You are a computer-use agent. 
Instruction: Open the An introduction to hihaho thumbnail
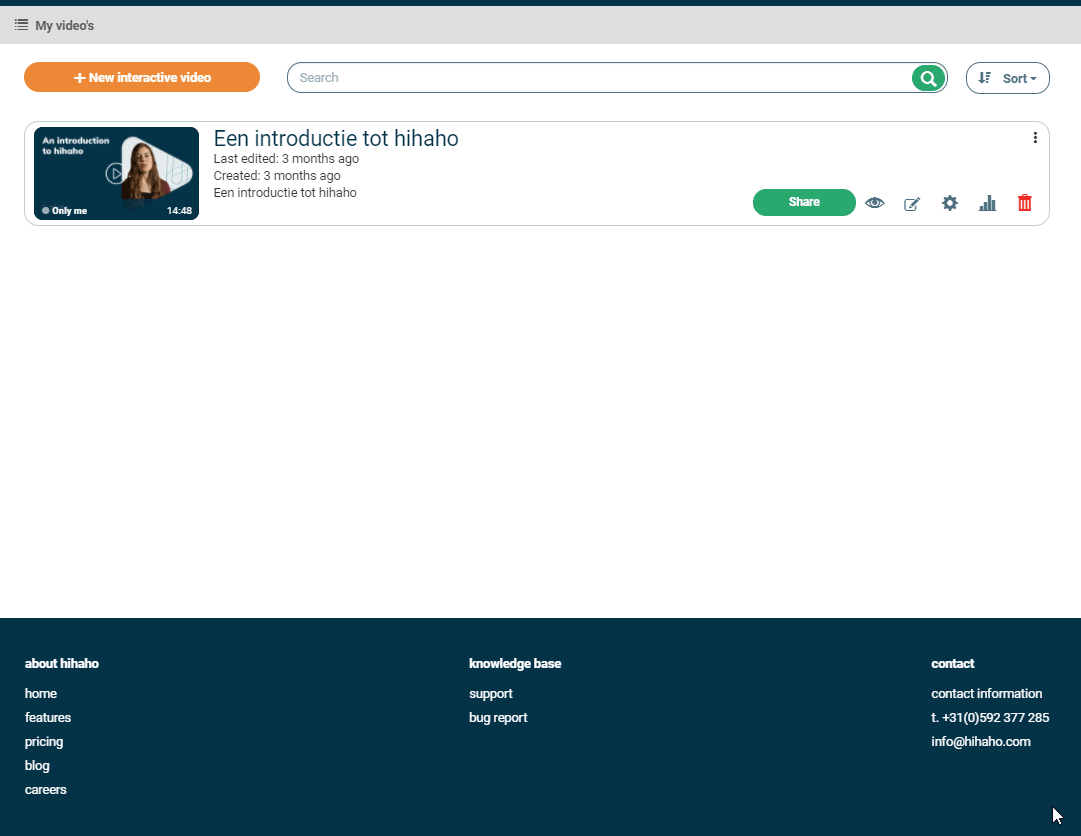coord(117,173)
